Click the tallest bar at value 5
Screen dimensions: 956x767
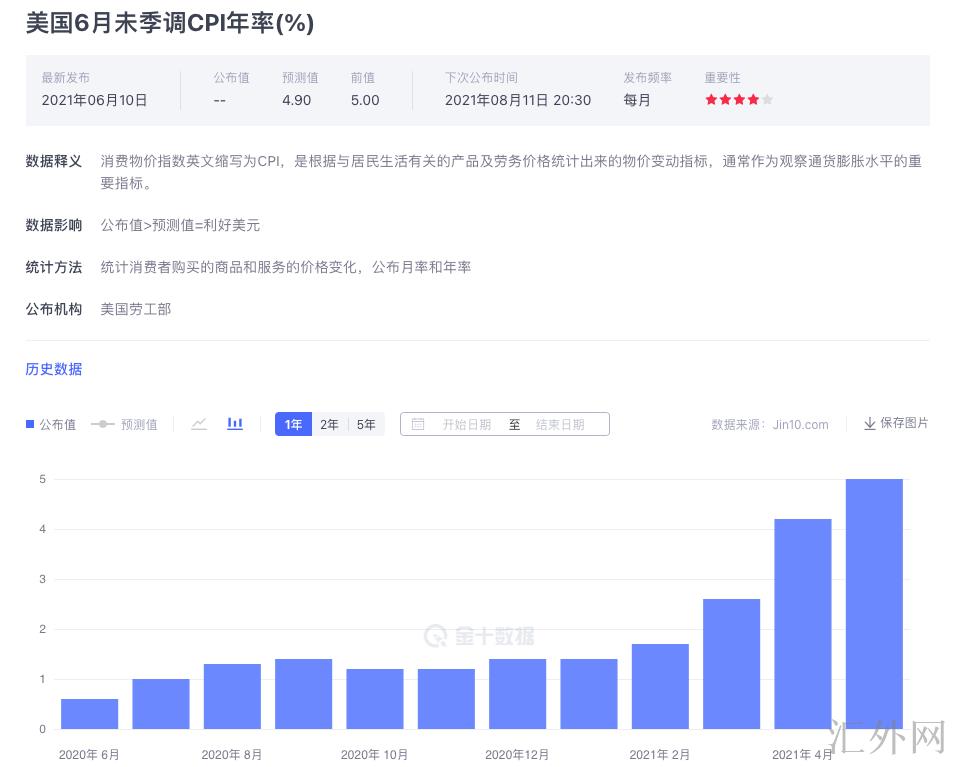874,603
